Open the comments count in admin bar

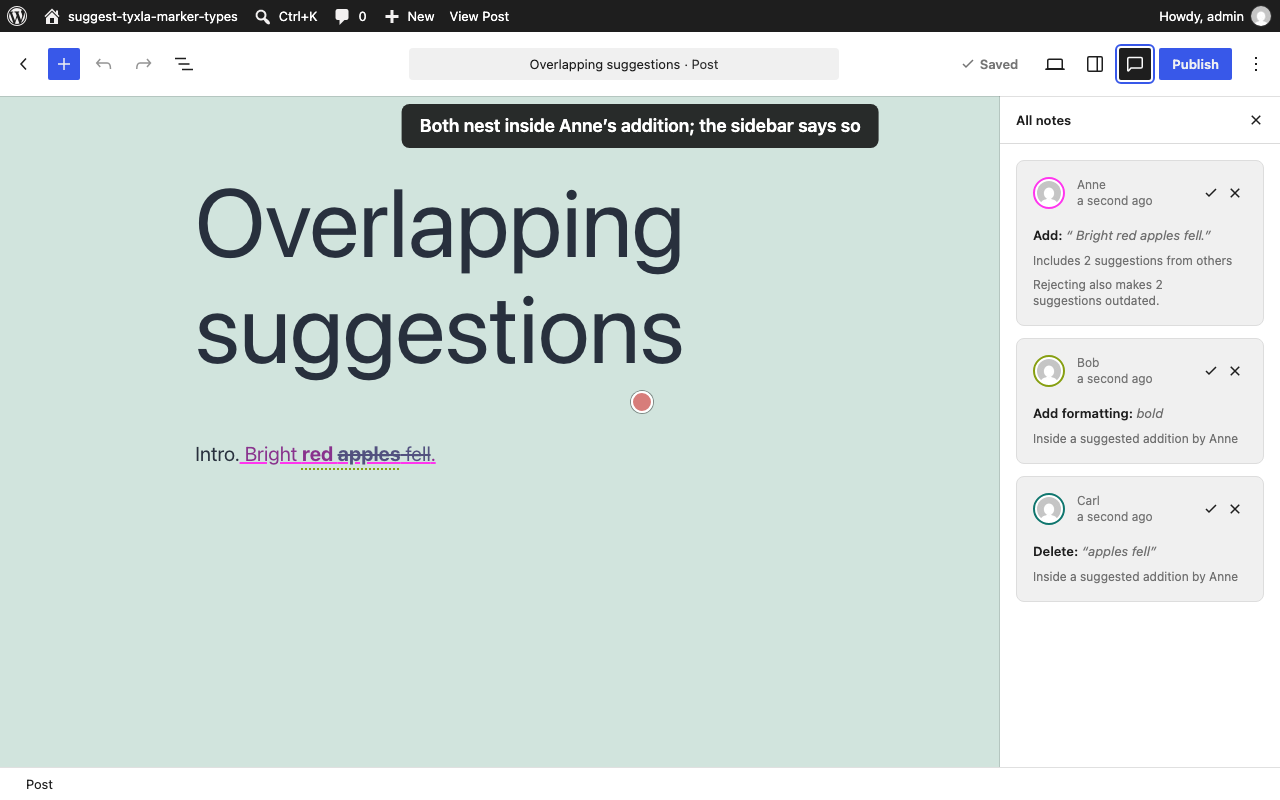350,16
